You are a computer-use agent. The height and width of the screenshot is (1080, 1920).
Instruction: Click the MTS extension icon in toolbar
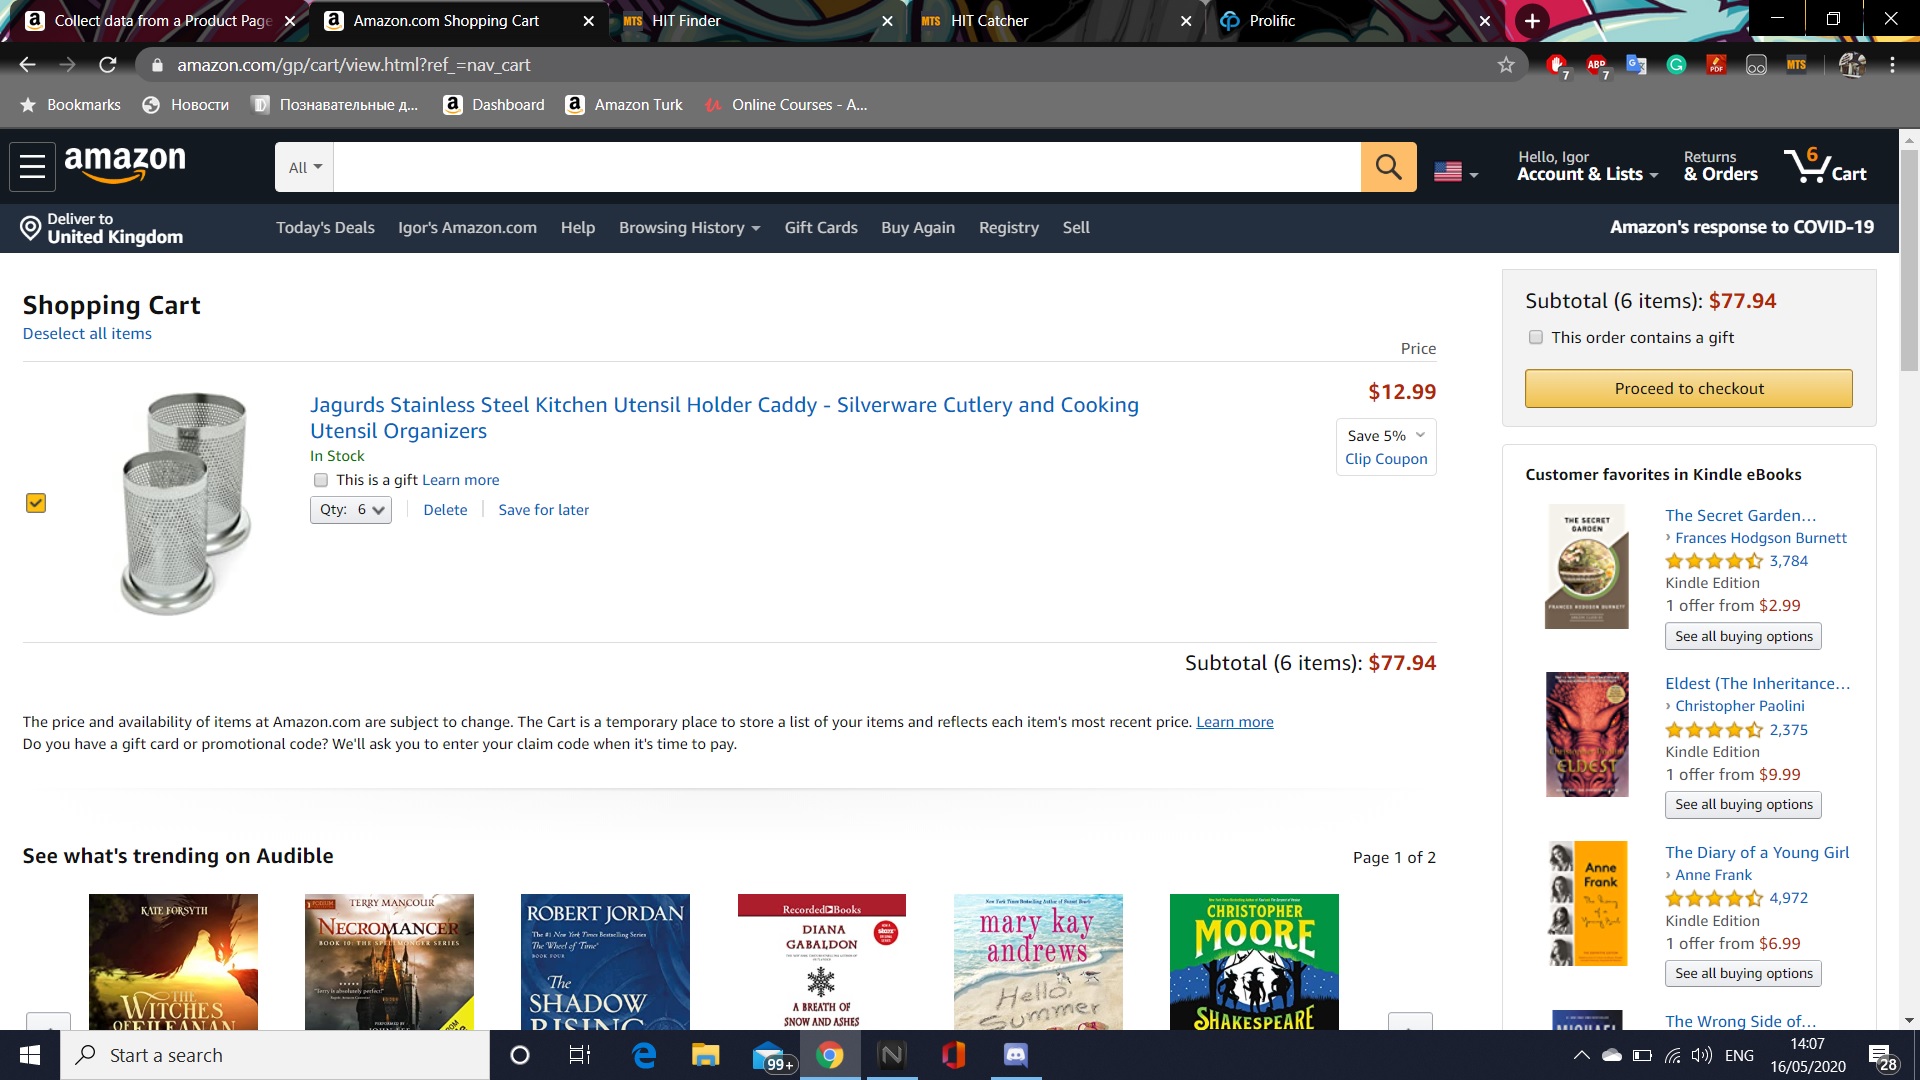point(1796,65)
